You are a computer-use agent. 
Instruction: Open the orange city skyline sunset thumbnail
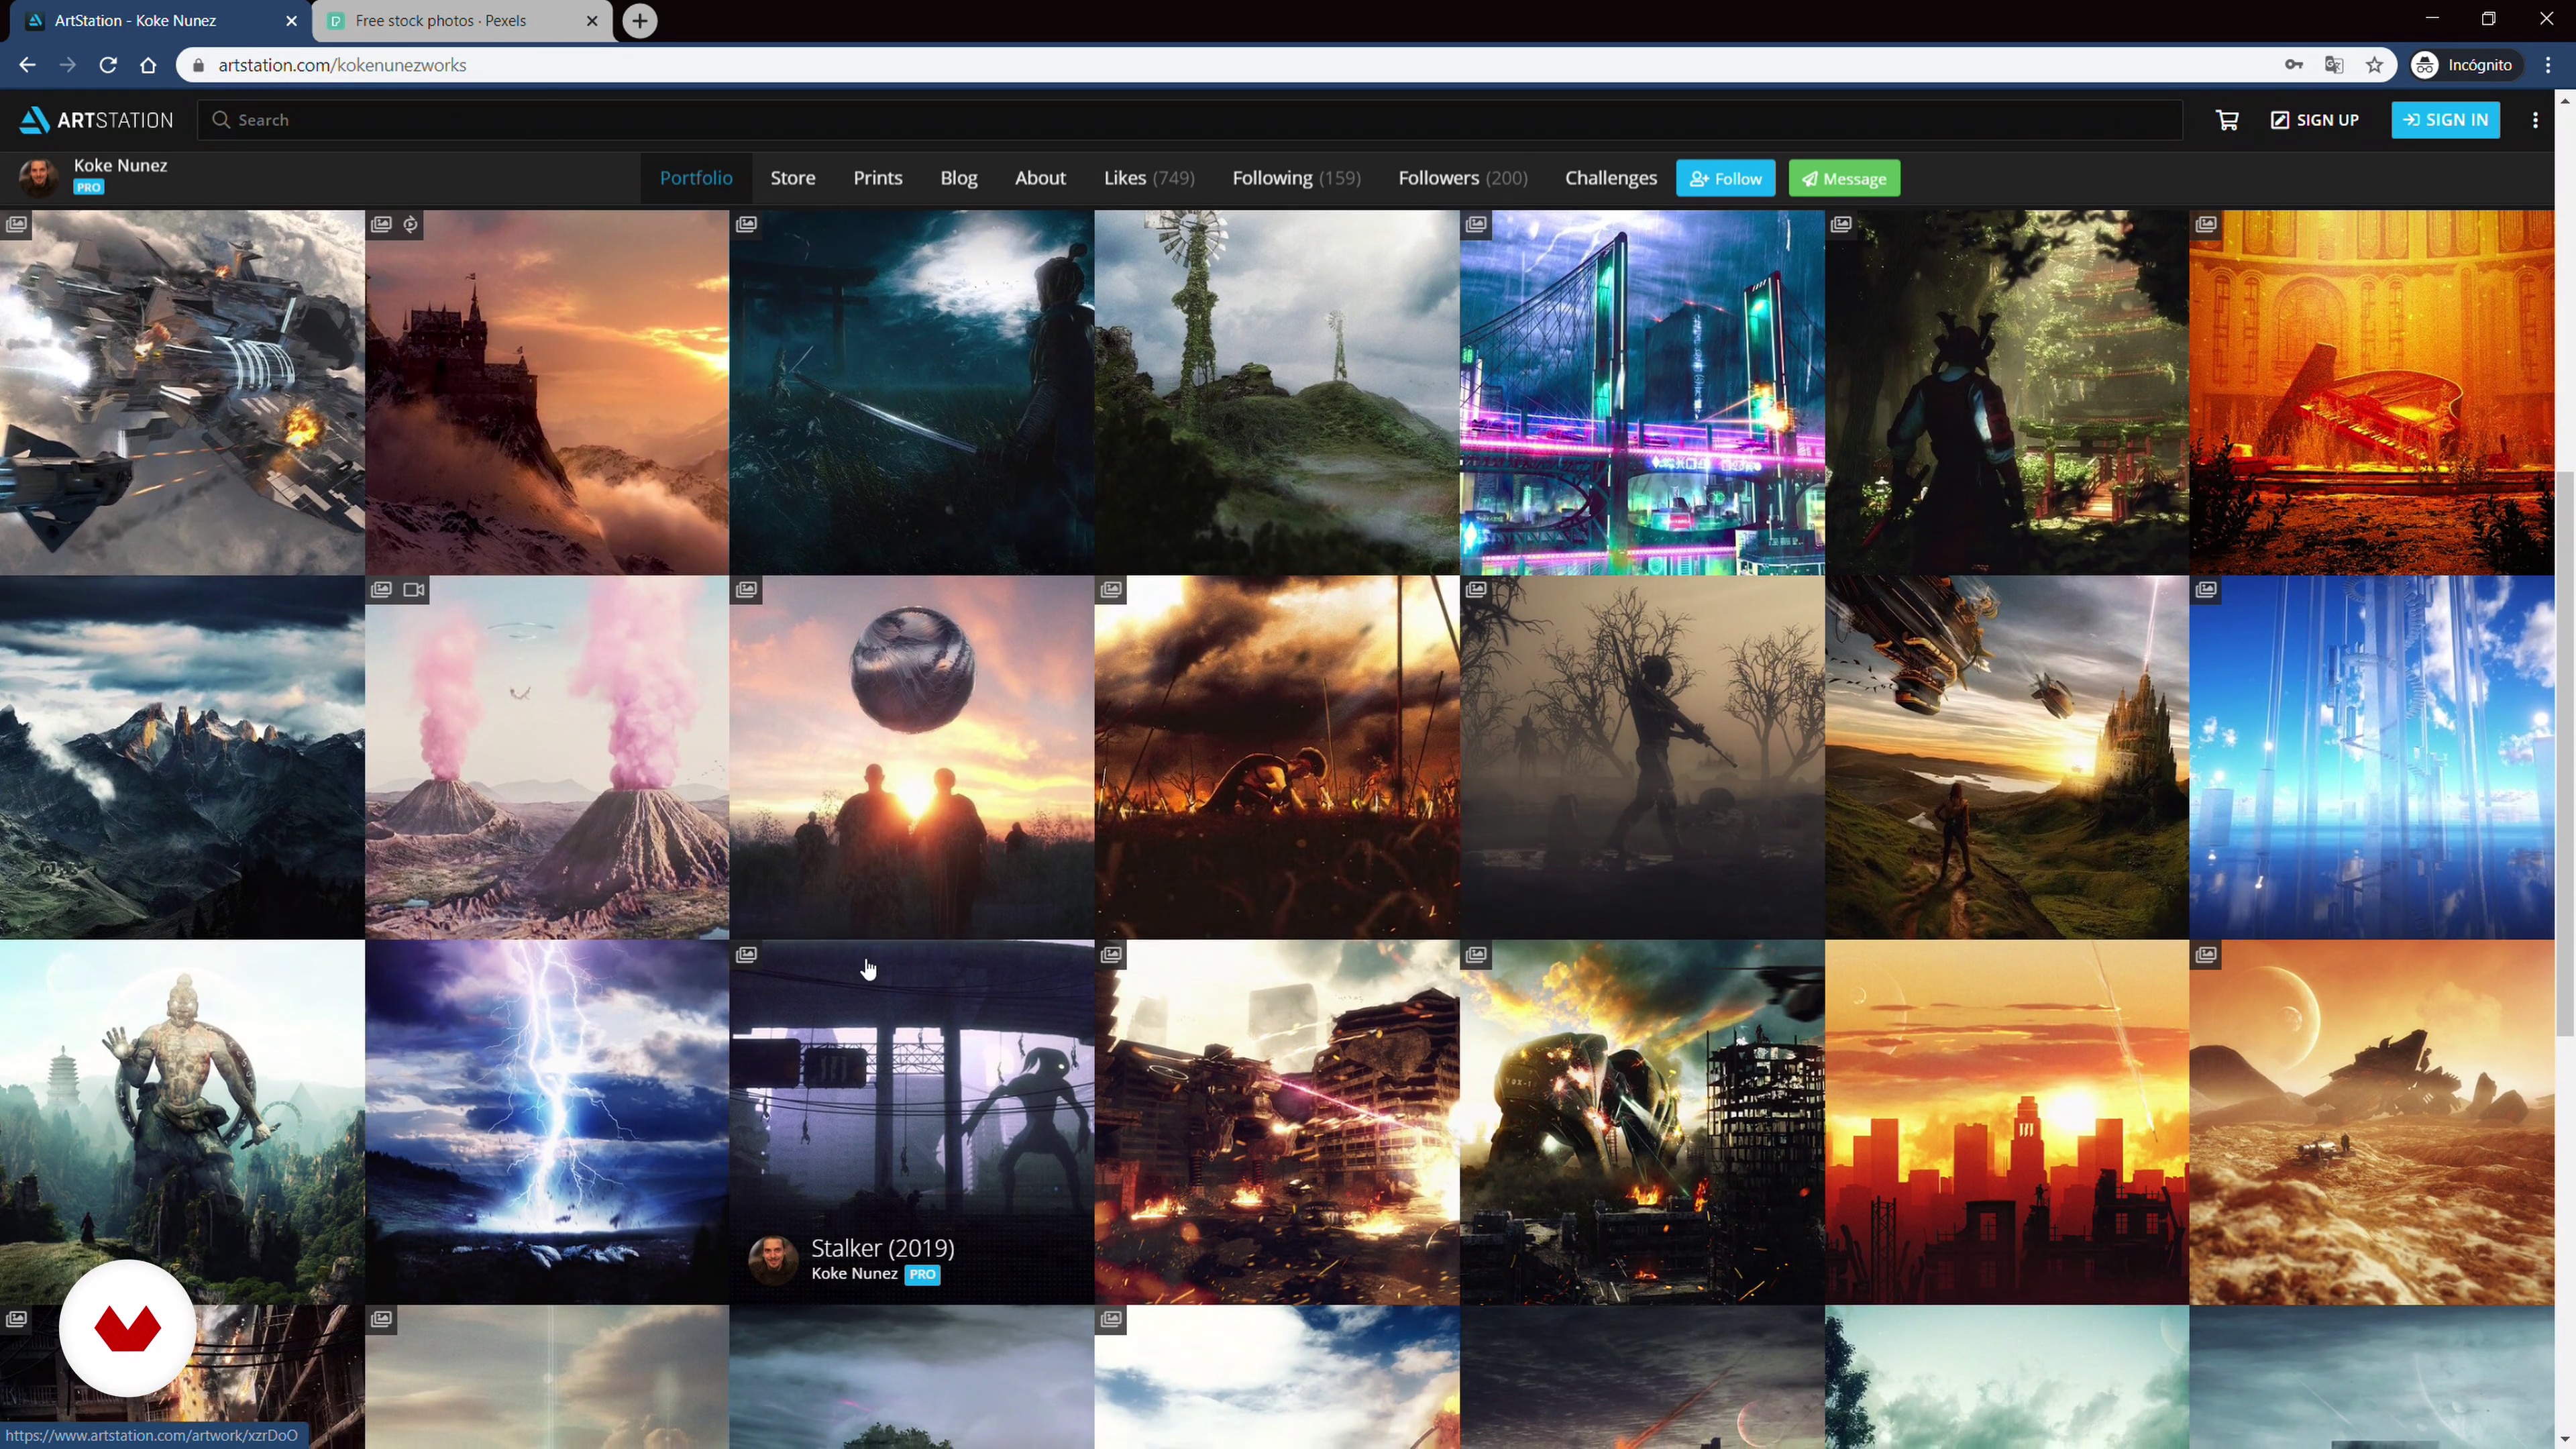(2007, 1122)
